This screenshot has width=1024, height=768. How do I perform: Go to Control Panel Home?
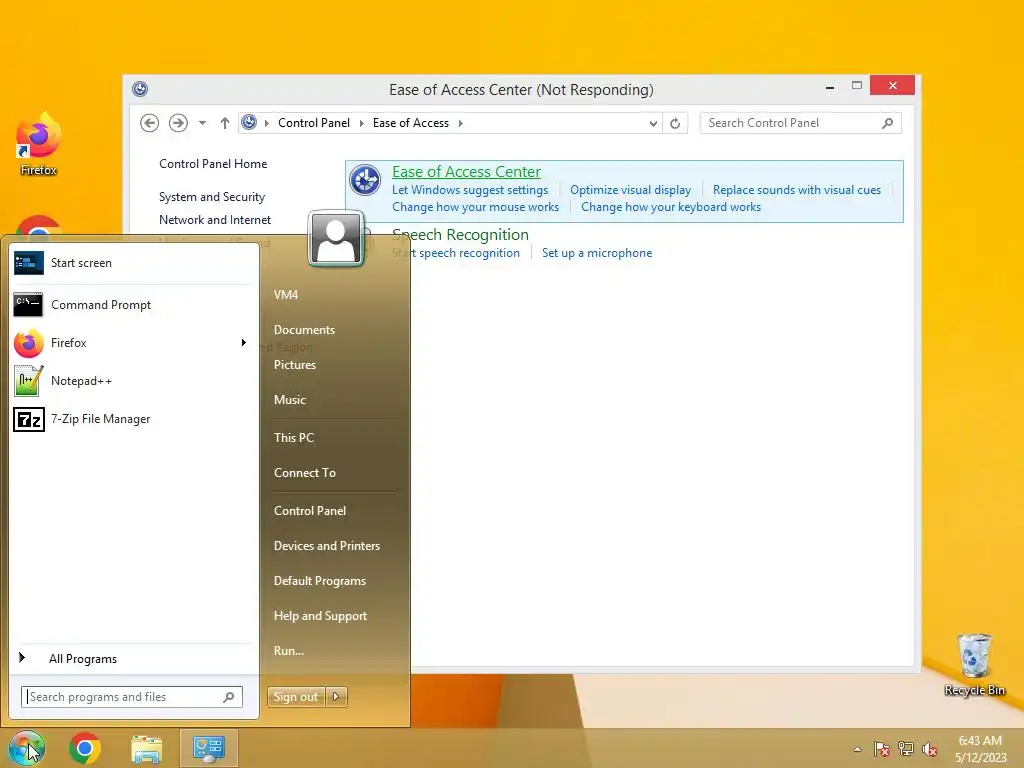(x=213, y=164)
